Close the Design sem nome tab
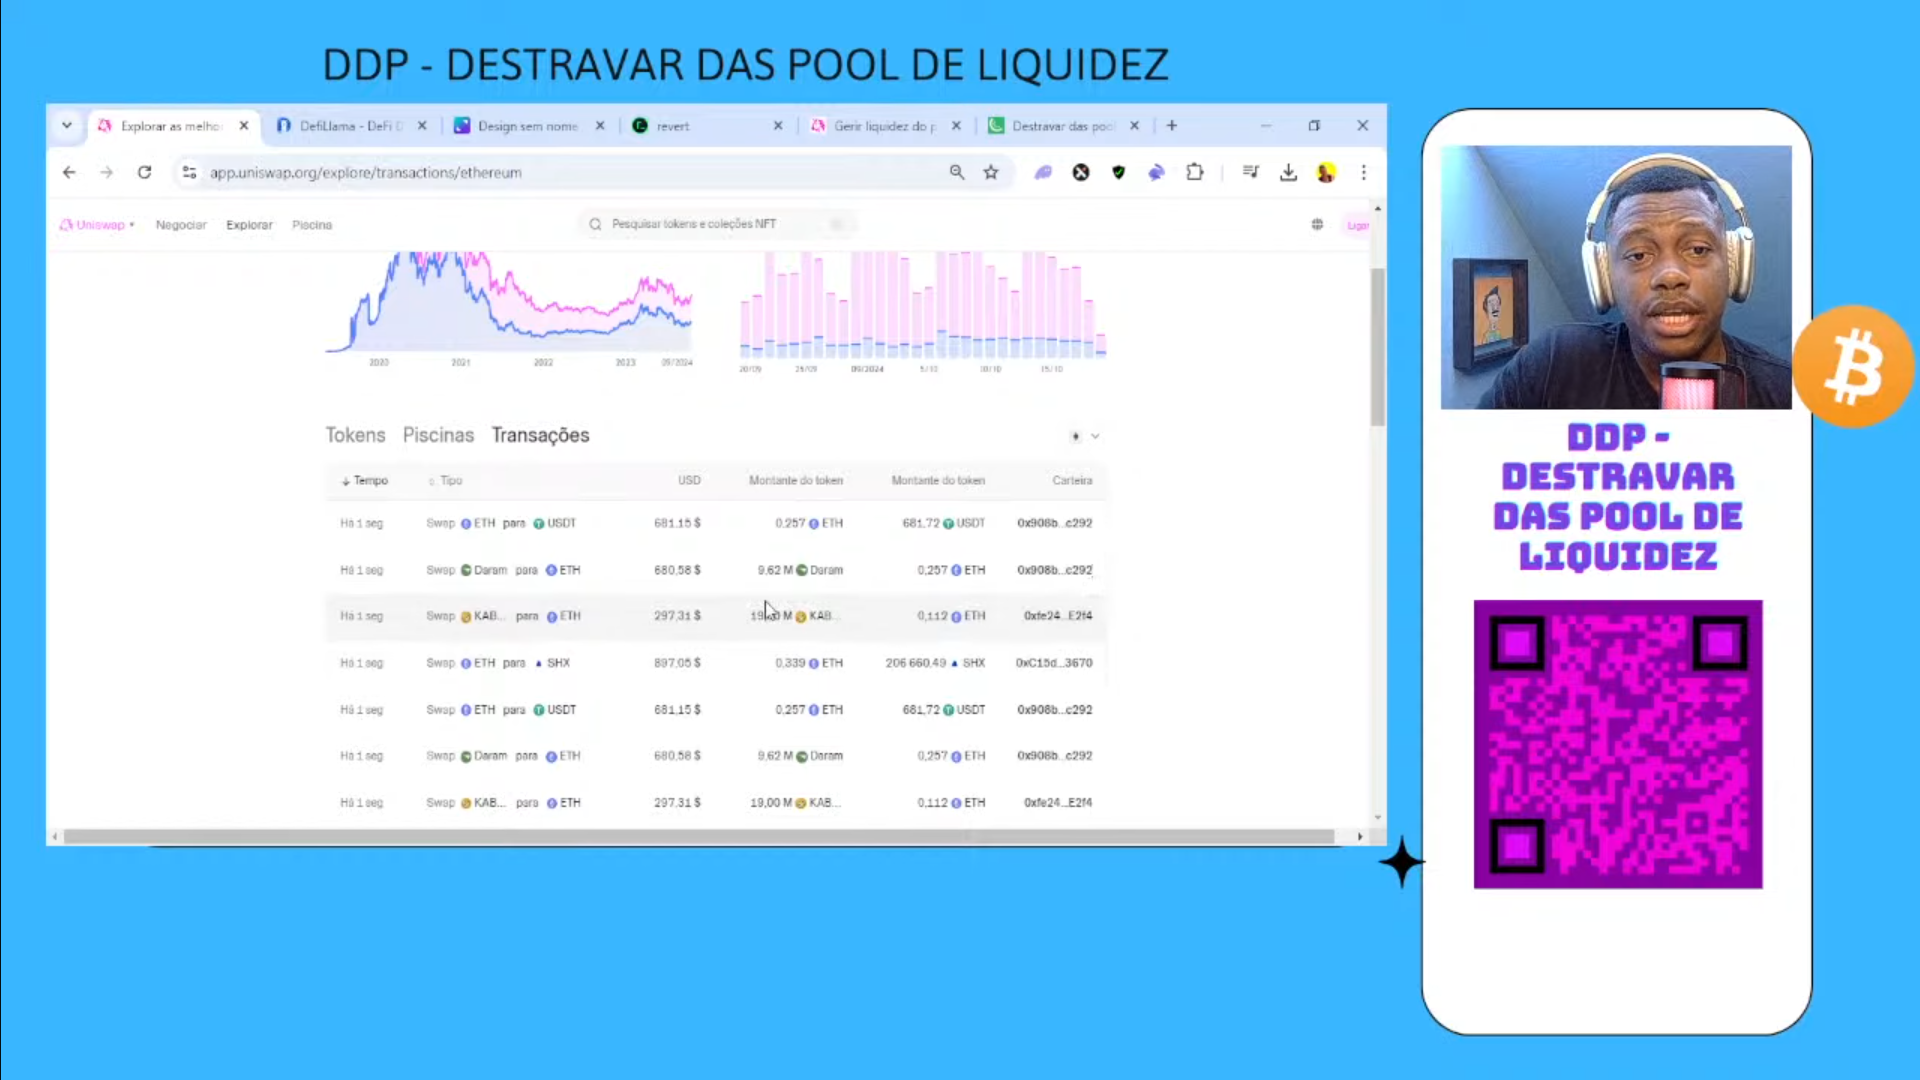Image resolution: width=1920 pixels, height=1080 pixels. [x=600, y=125]
